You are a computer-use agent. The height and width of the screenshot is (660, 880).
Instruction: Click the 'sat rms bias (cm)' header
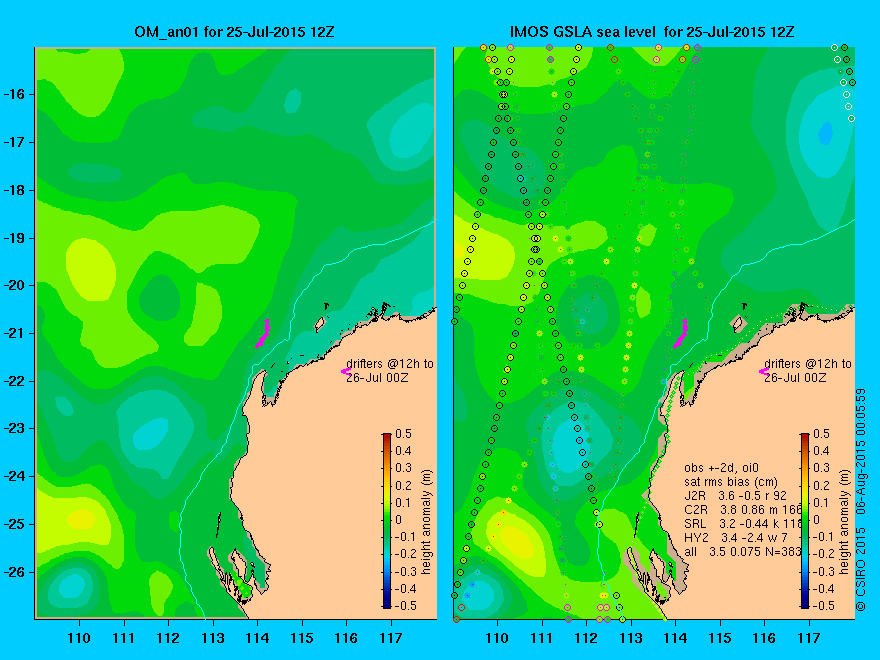[731, 482]
